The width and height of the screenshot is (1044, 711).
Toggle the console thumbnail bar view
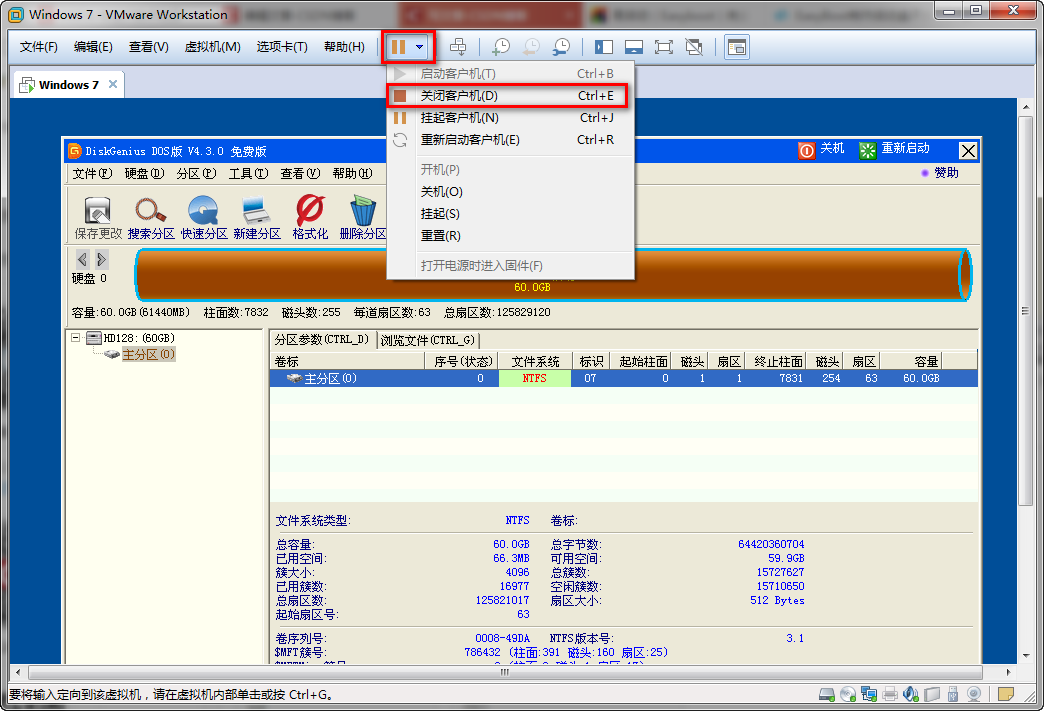coord(633,46)
